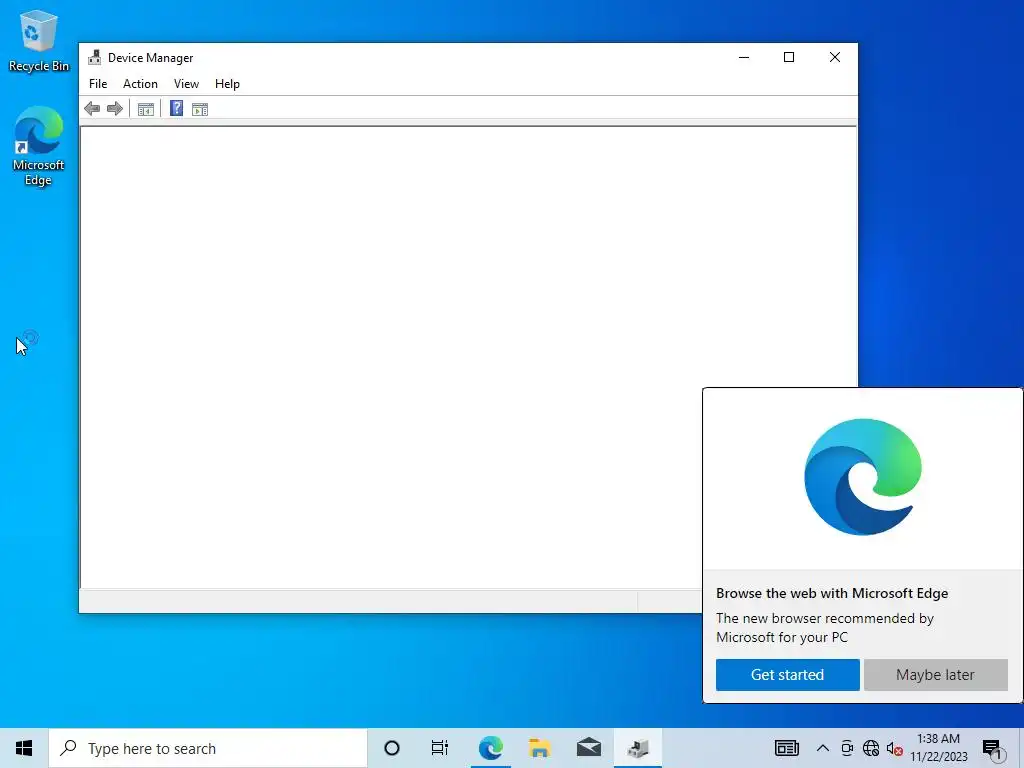Click Get started in Edge popup
Screen dimensions: 1024x768
(x=788, y=675)
